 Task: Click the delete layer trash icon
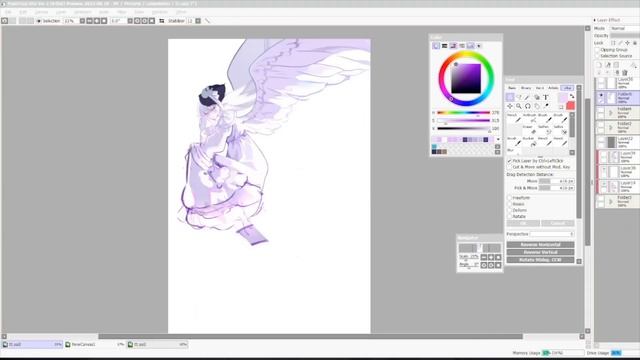pos(624,73)
